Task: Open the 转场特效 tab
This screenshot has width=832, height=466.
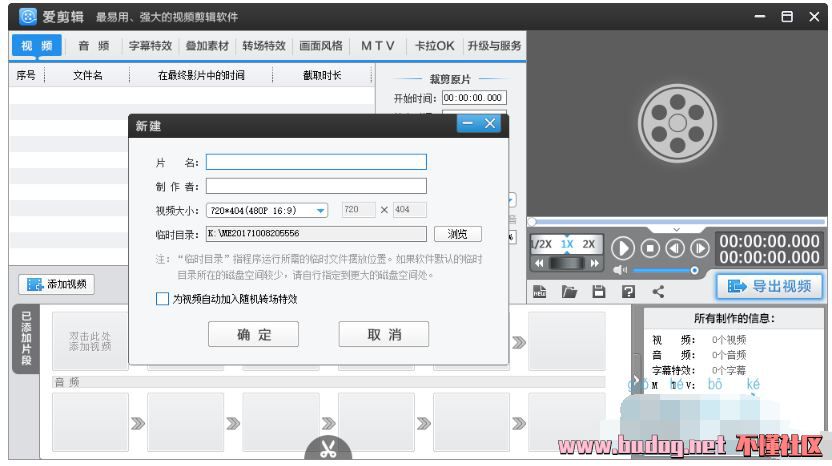Action: (264, 46)
